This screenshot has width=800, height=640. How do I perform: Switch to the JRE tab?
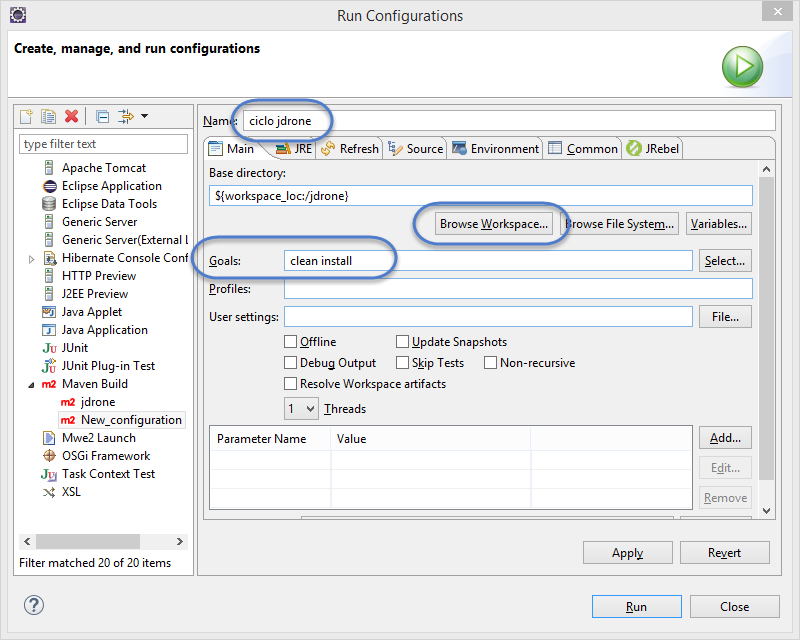294,149
